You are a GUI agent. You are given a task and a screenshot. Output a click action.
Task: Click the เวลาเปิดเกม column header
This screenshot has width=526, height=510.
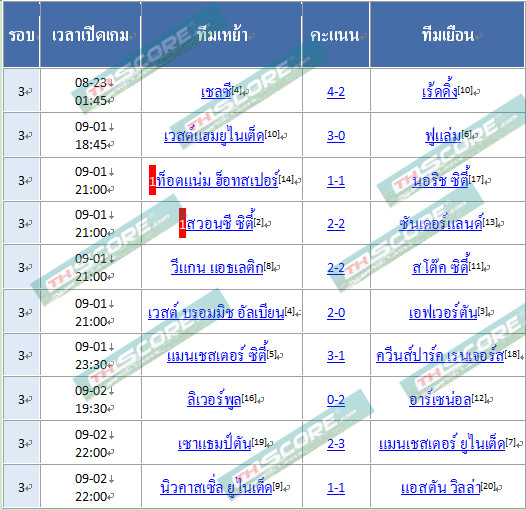click(x=91, y=34)
